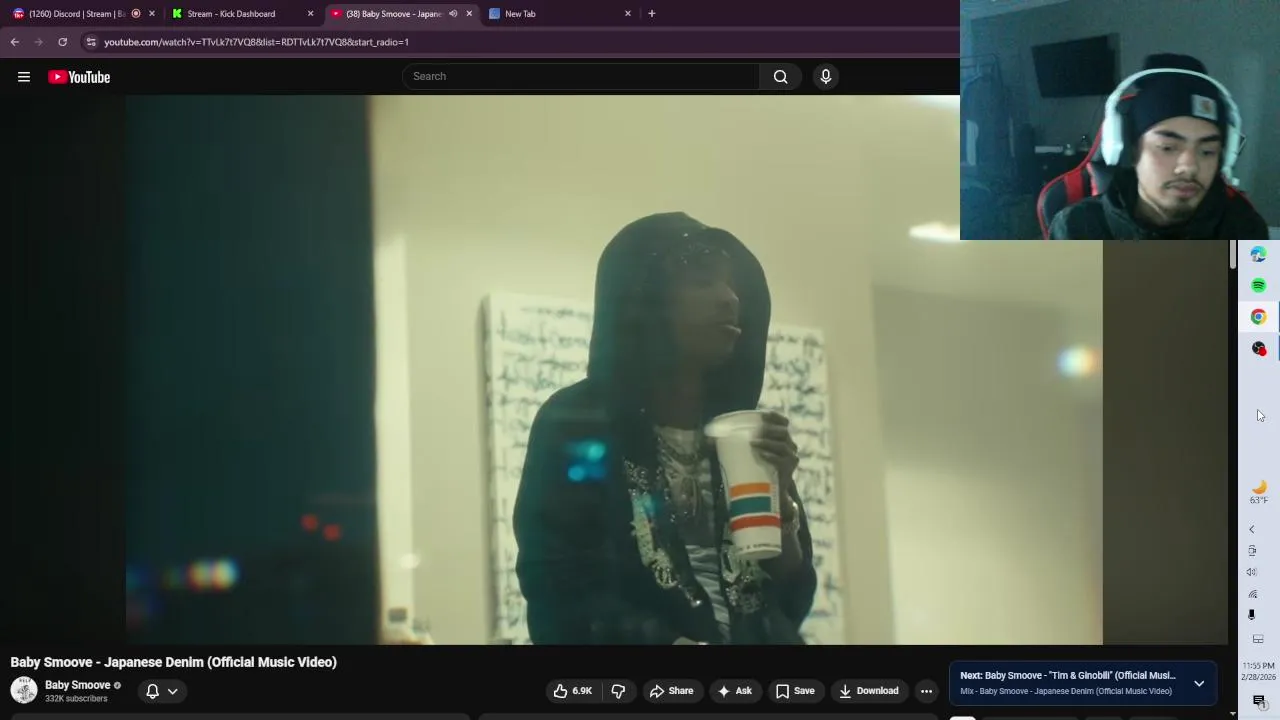The image size is (1280, 720).
Task: Submit search with the magnifier button
Action: 780,76
